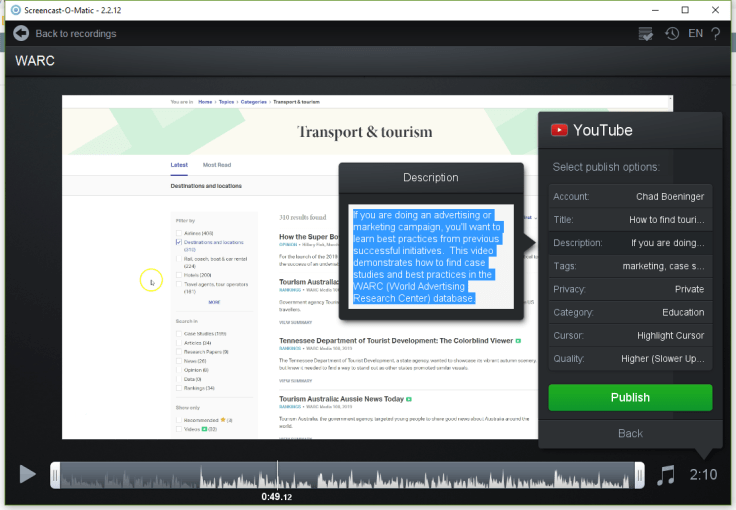
Task: Select the Latest tab in video preview
Action: point(179,165)
